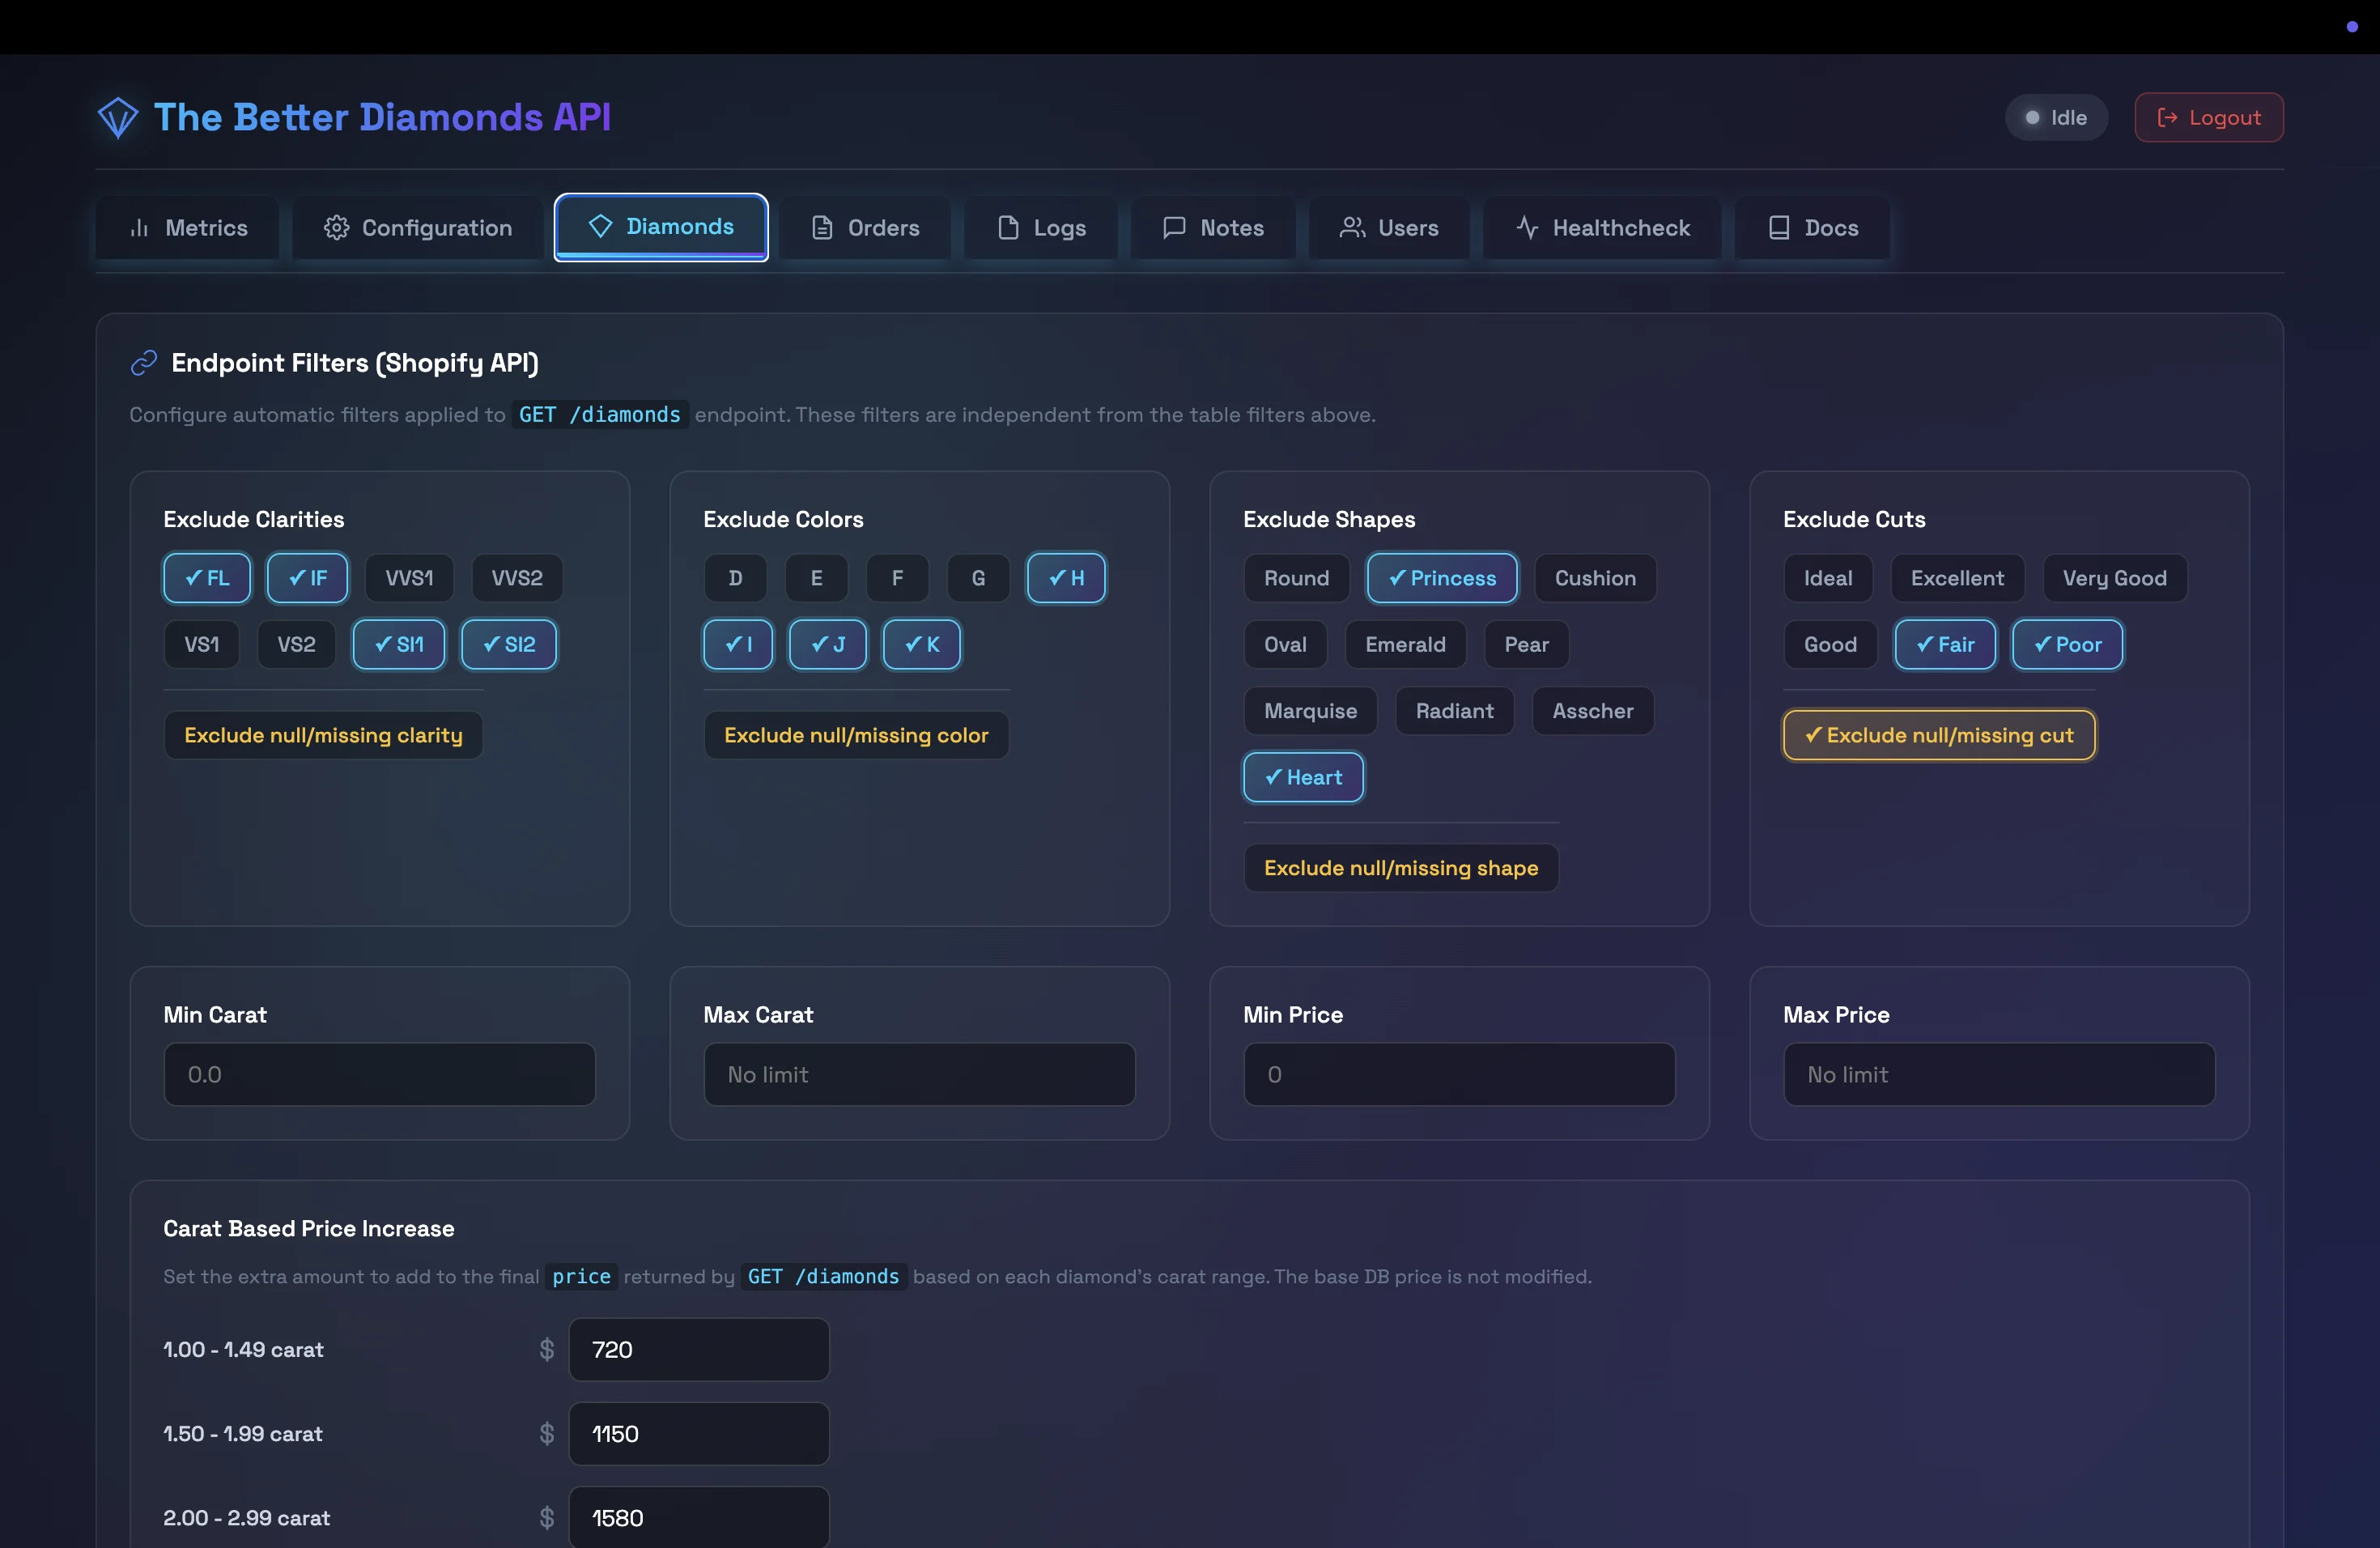Exclude color D
This screenshot has height=1548, width=2380.
(735, 578)
